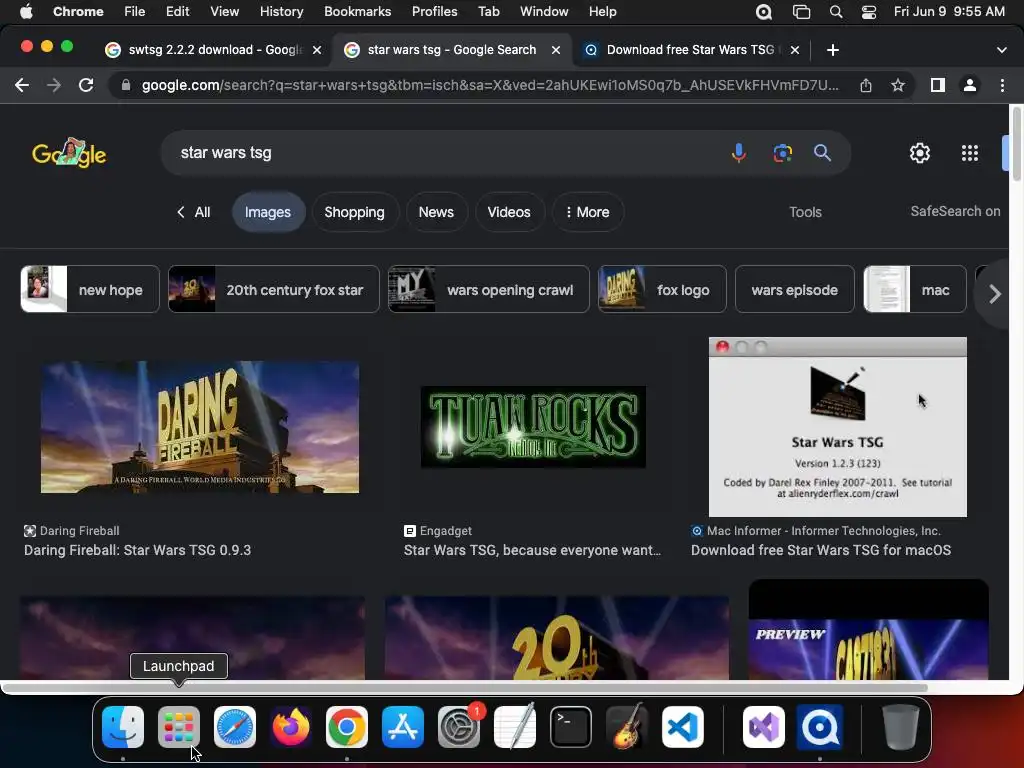Switch to Download free Star Wars TSG tab

coord(692,50)
